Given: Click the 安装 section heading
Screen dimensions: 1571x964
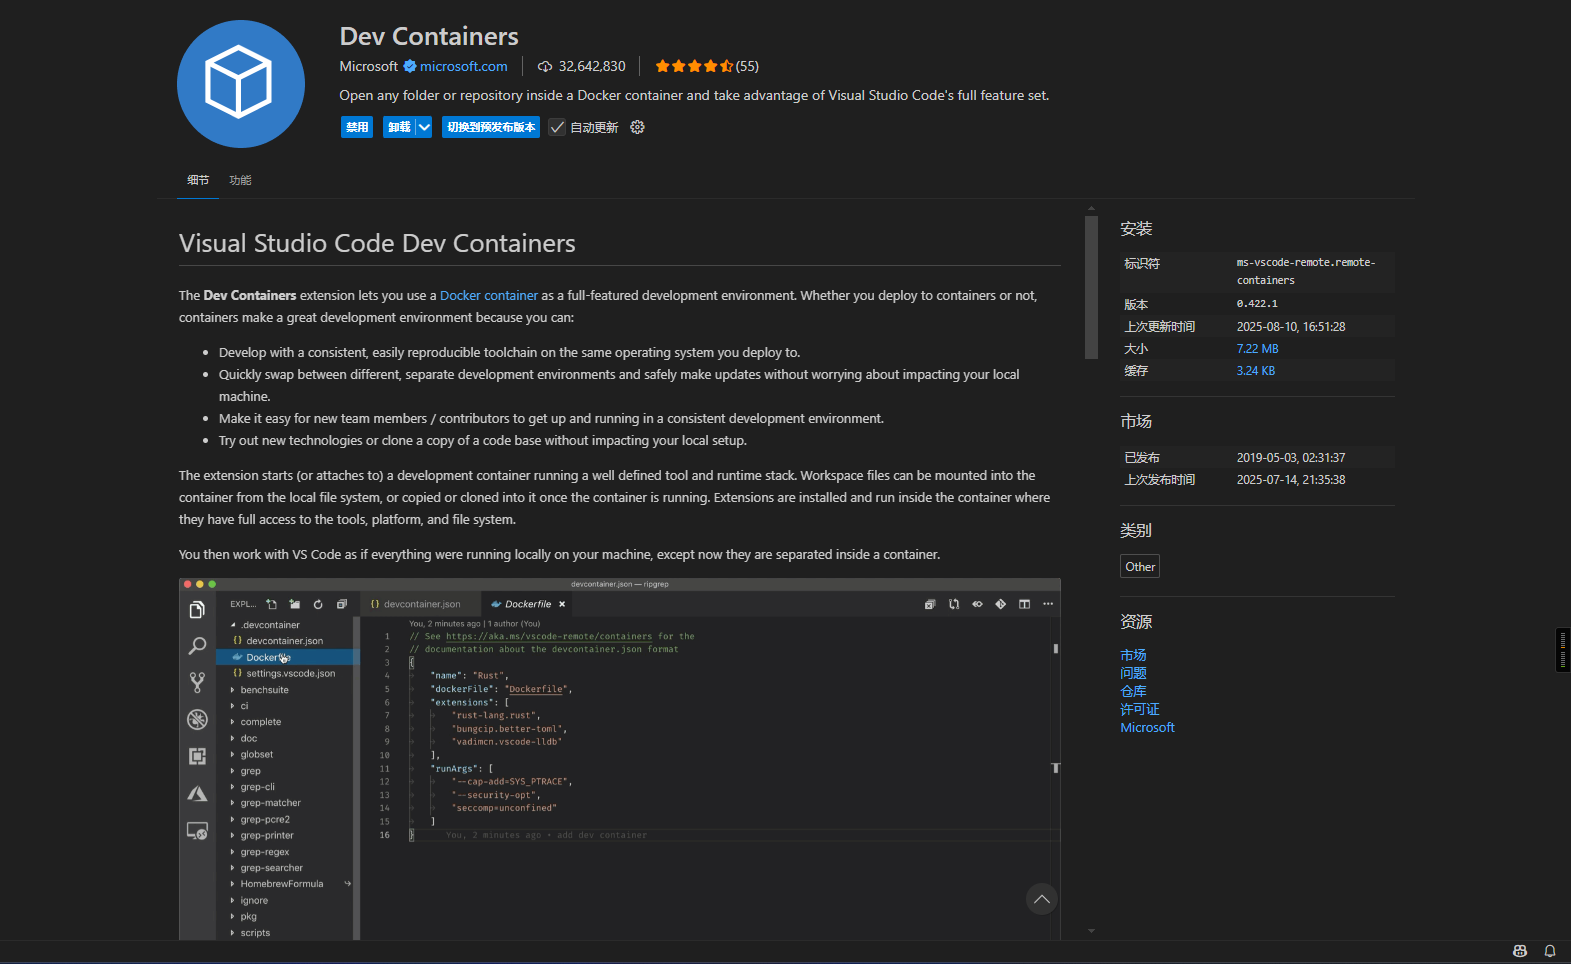Looking at the screenshot, I should 1136,229.
